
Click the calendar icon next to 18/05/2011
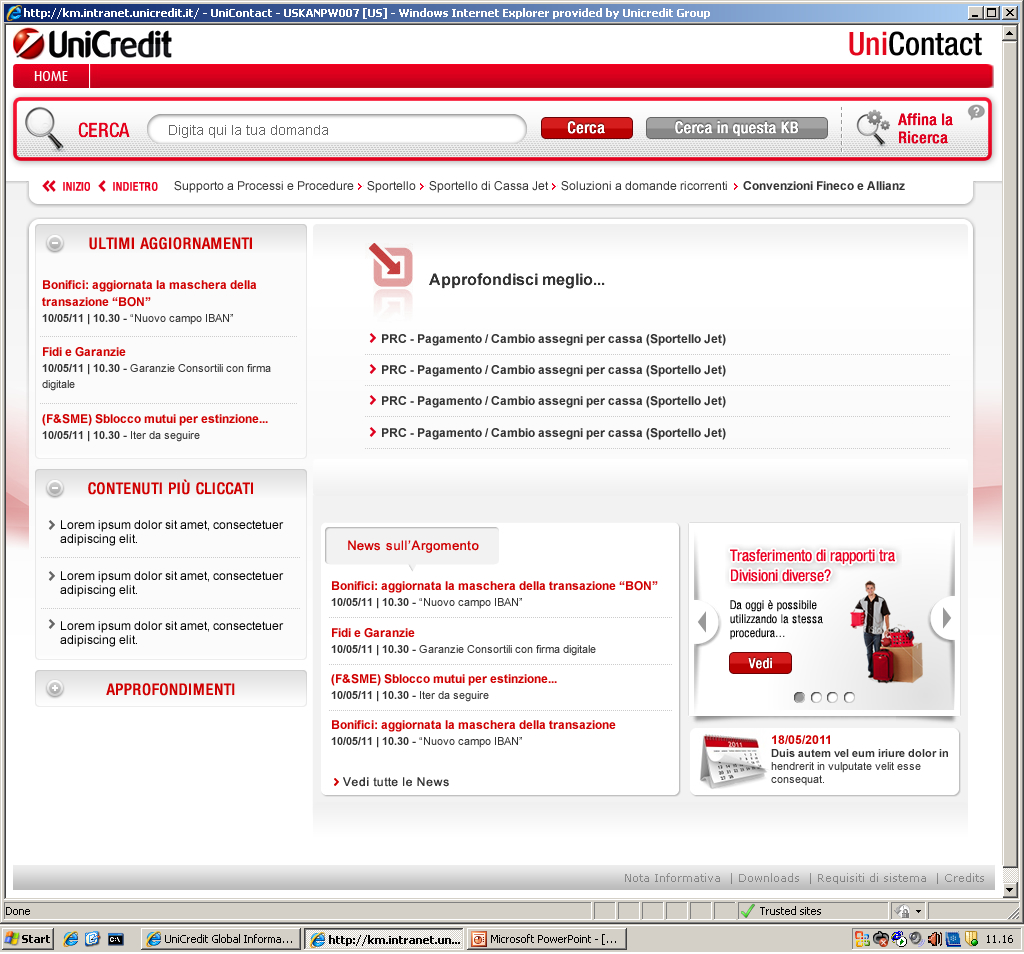[x=731, y=761]
